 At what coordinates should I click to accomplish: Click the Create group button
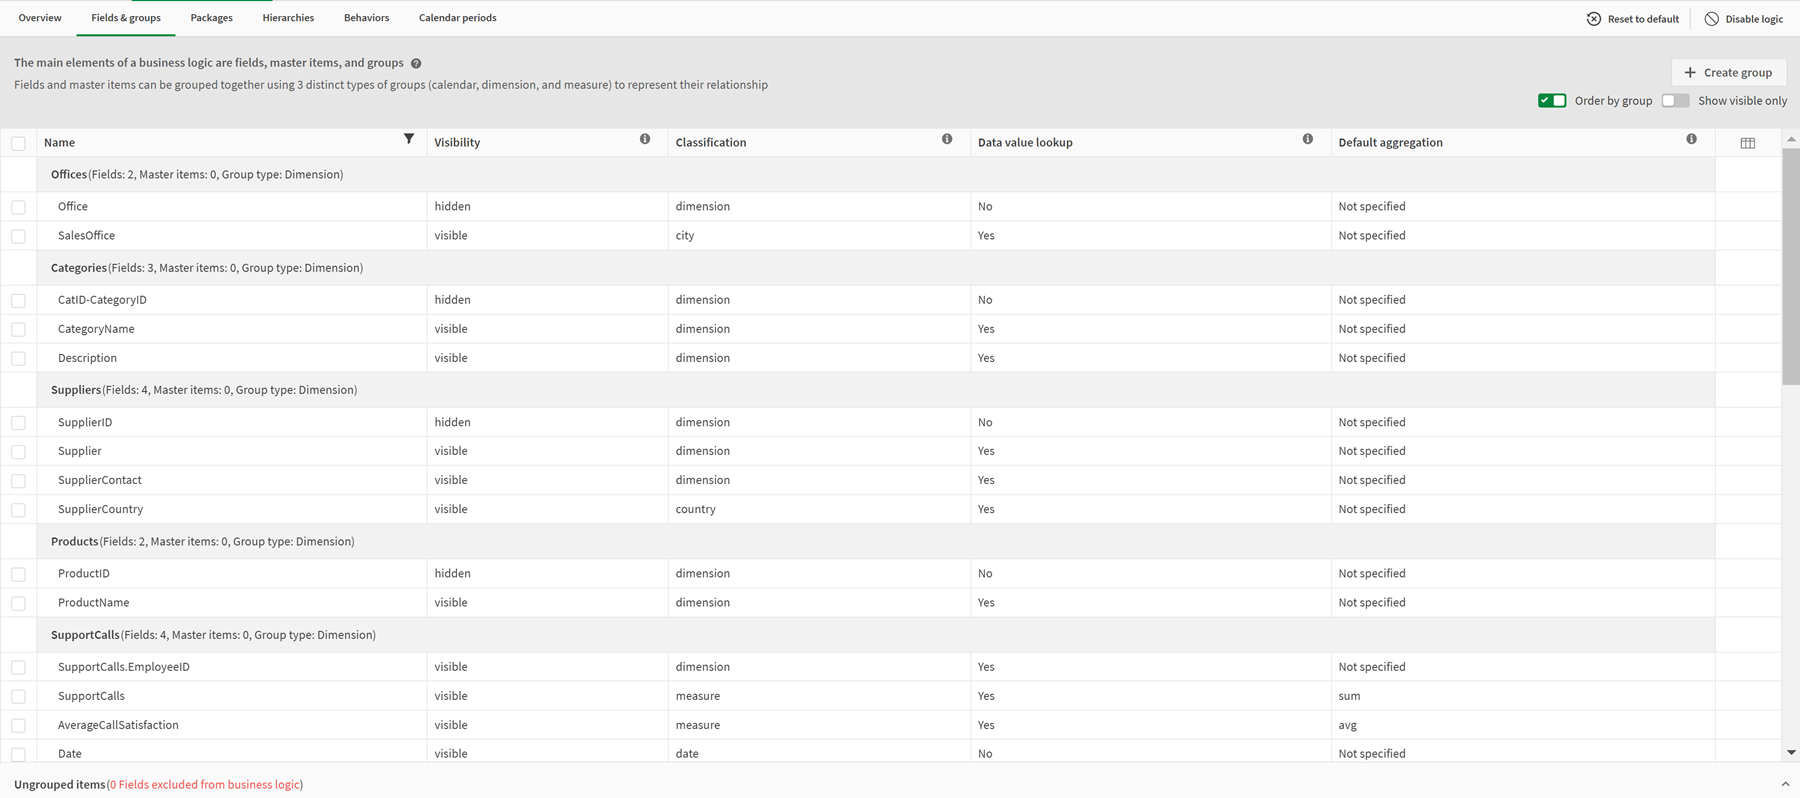tap(1729, 72)
